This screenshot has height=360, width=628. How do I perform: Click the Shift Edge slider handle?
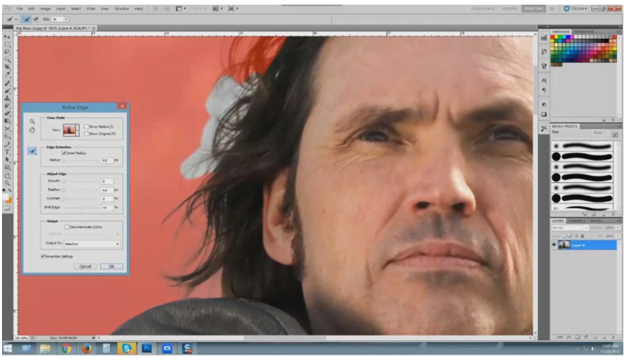[x=81, y=208]
